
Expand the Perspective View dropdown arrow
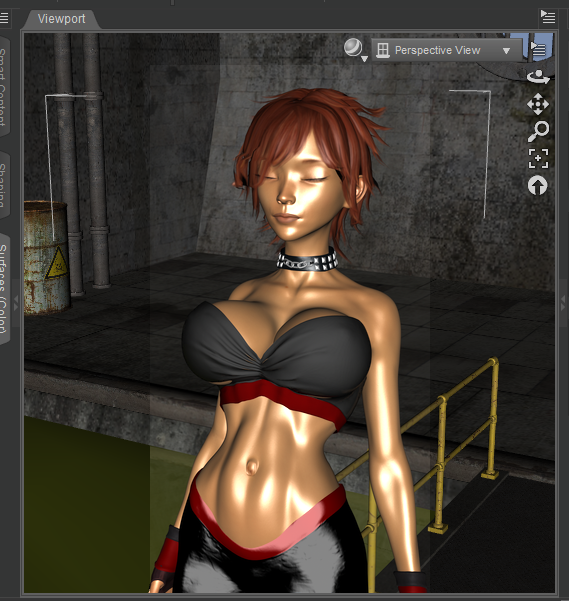[506, 51]
